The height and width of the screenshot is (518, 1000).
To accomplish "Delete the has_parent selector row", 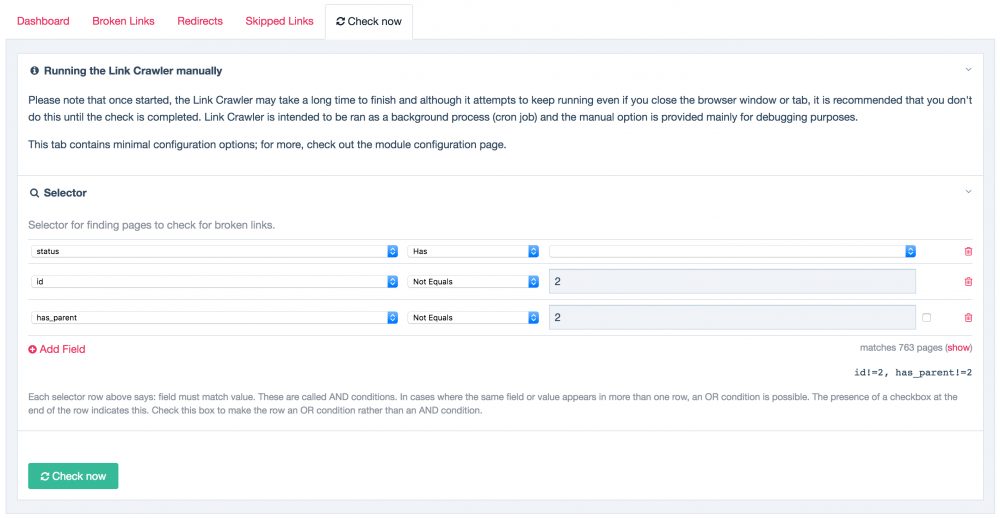I will click(968, 317).
